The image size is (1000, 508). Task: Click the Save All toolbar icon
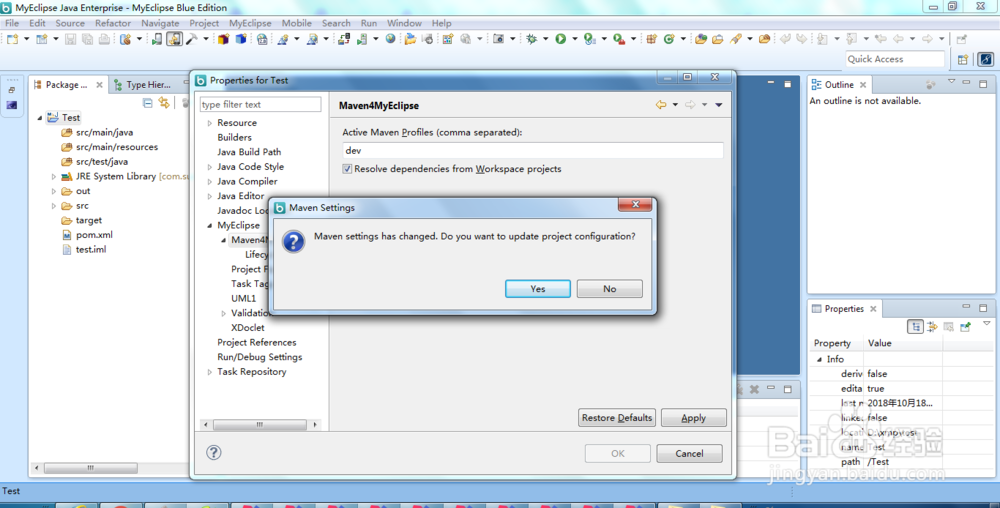click(87, 39)
